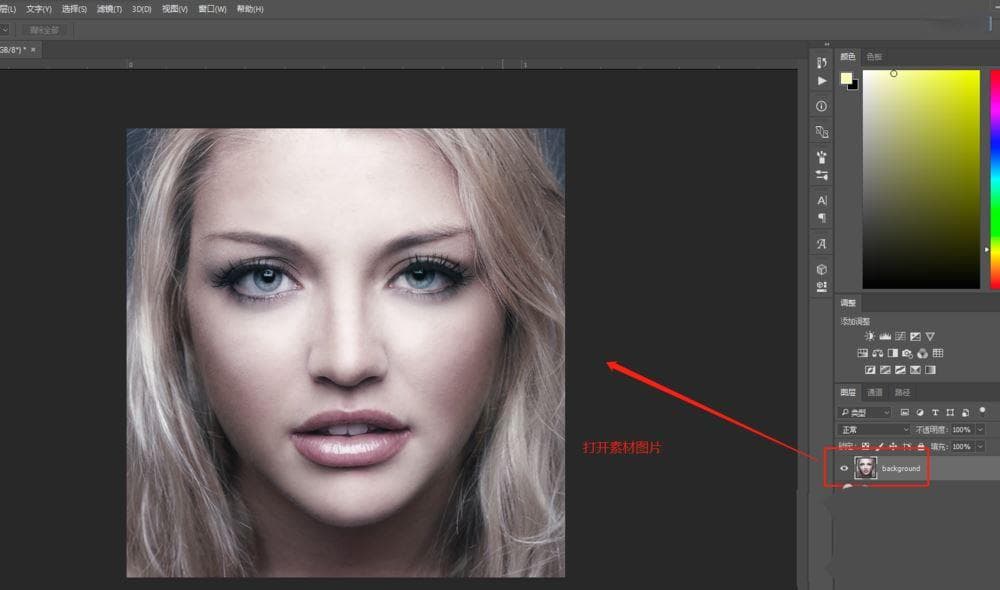This screenshot has width=1000, height=590.
Task: Toggle lock image pixels brush icon
Action: (x=880, y=446)
